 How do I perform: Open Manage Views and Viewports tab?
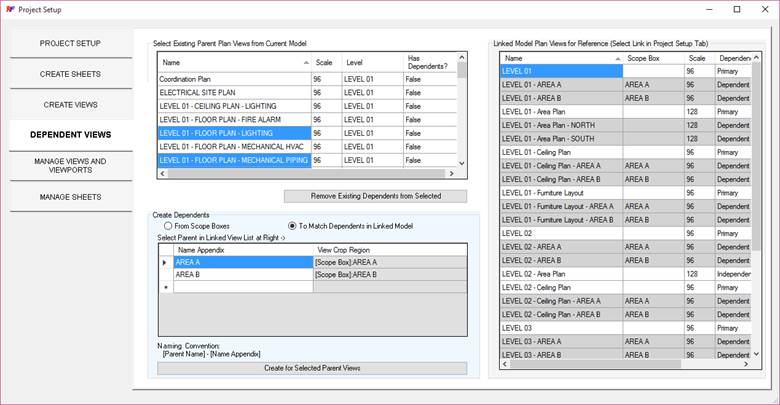coord(70,165)
